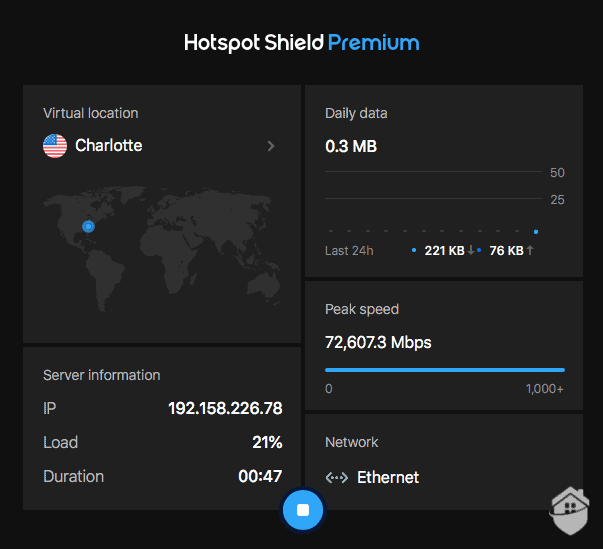This screenshot has height=549, width=603.
Task: Click the Server information heading
Action: (102, 375)
